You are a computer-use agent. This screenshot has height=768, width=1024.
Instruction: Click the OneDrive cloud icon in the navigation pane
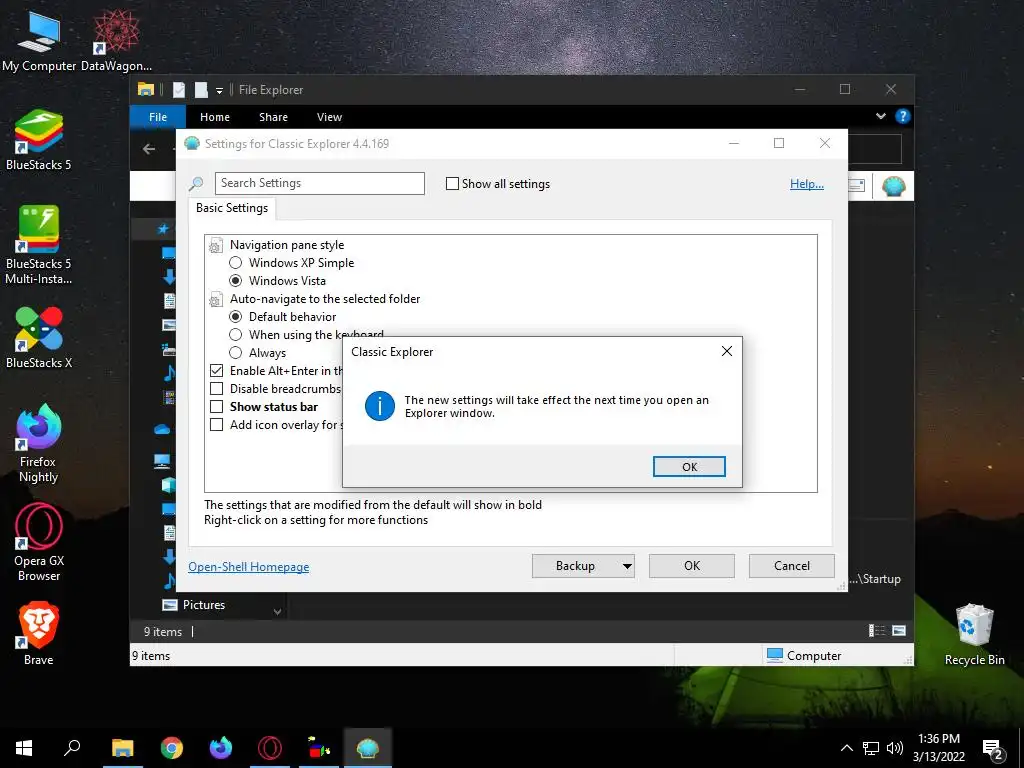click(162, 429)
